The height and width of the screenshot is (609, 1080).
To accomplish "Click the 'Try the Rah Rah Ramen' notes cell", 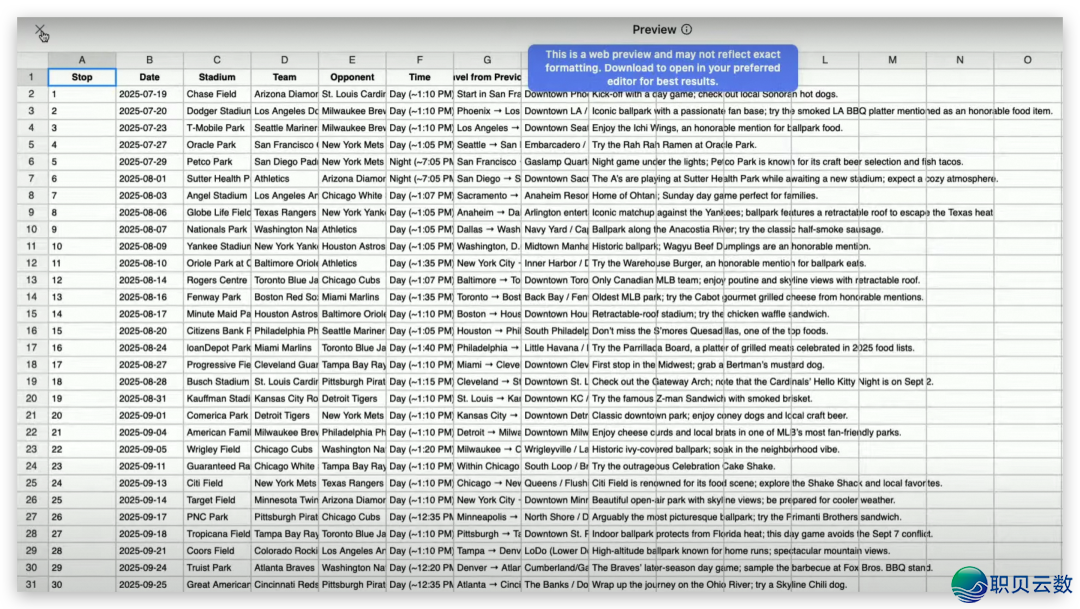I will 674,145.
